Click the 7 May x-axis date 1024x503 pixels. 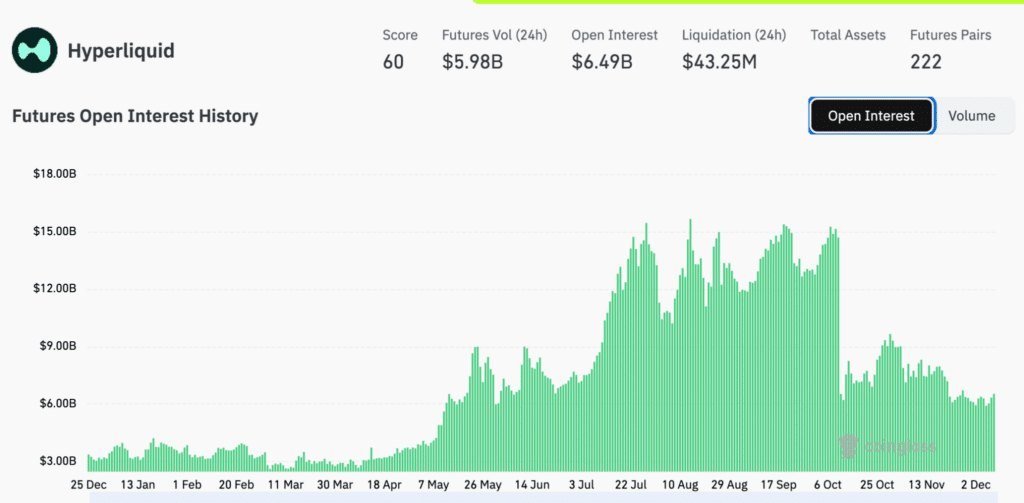pos(434,485)
